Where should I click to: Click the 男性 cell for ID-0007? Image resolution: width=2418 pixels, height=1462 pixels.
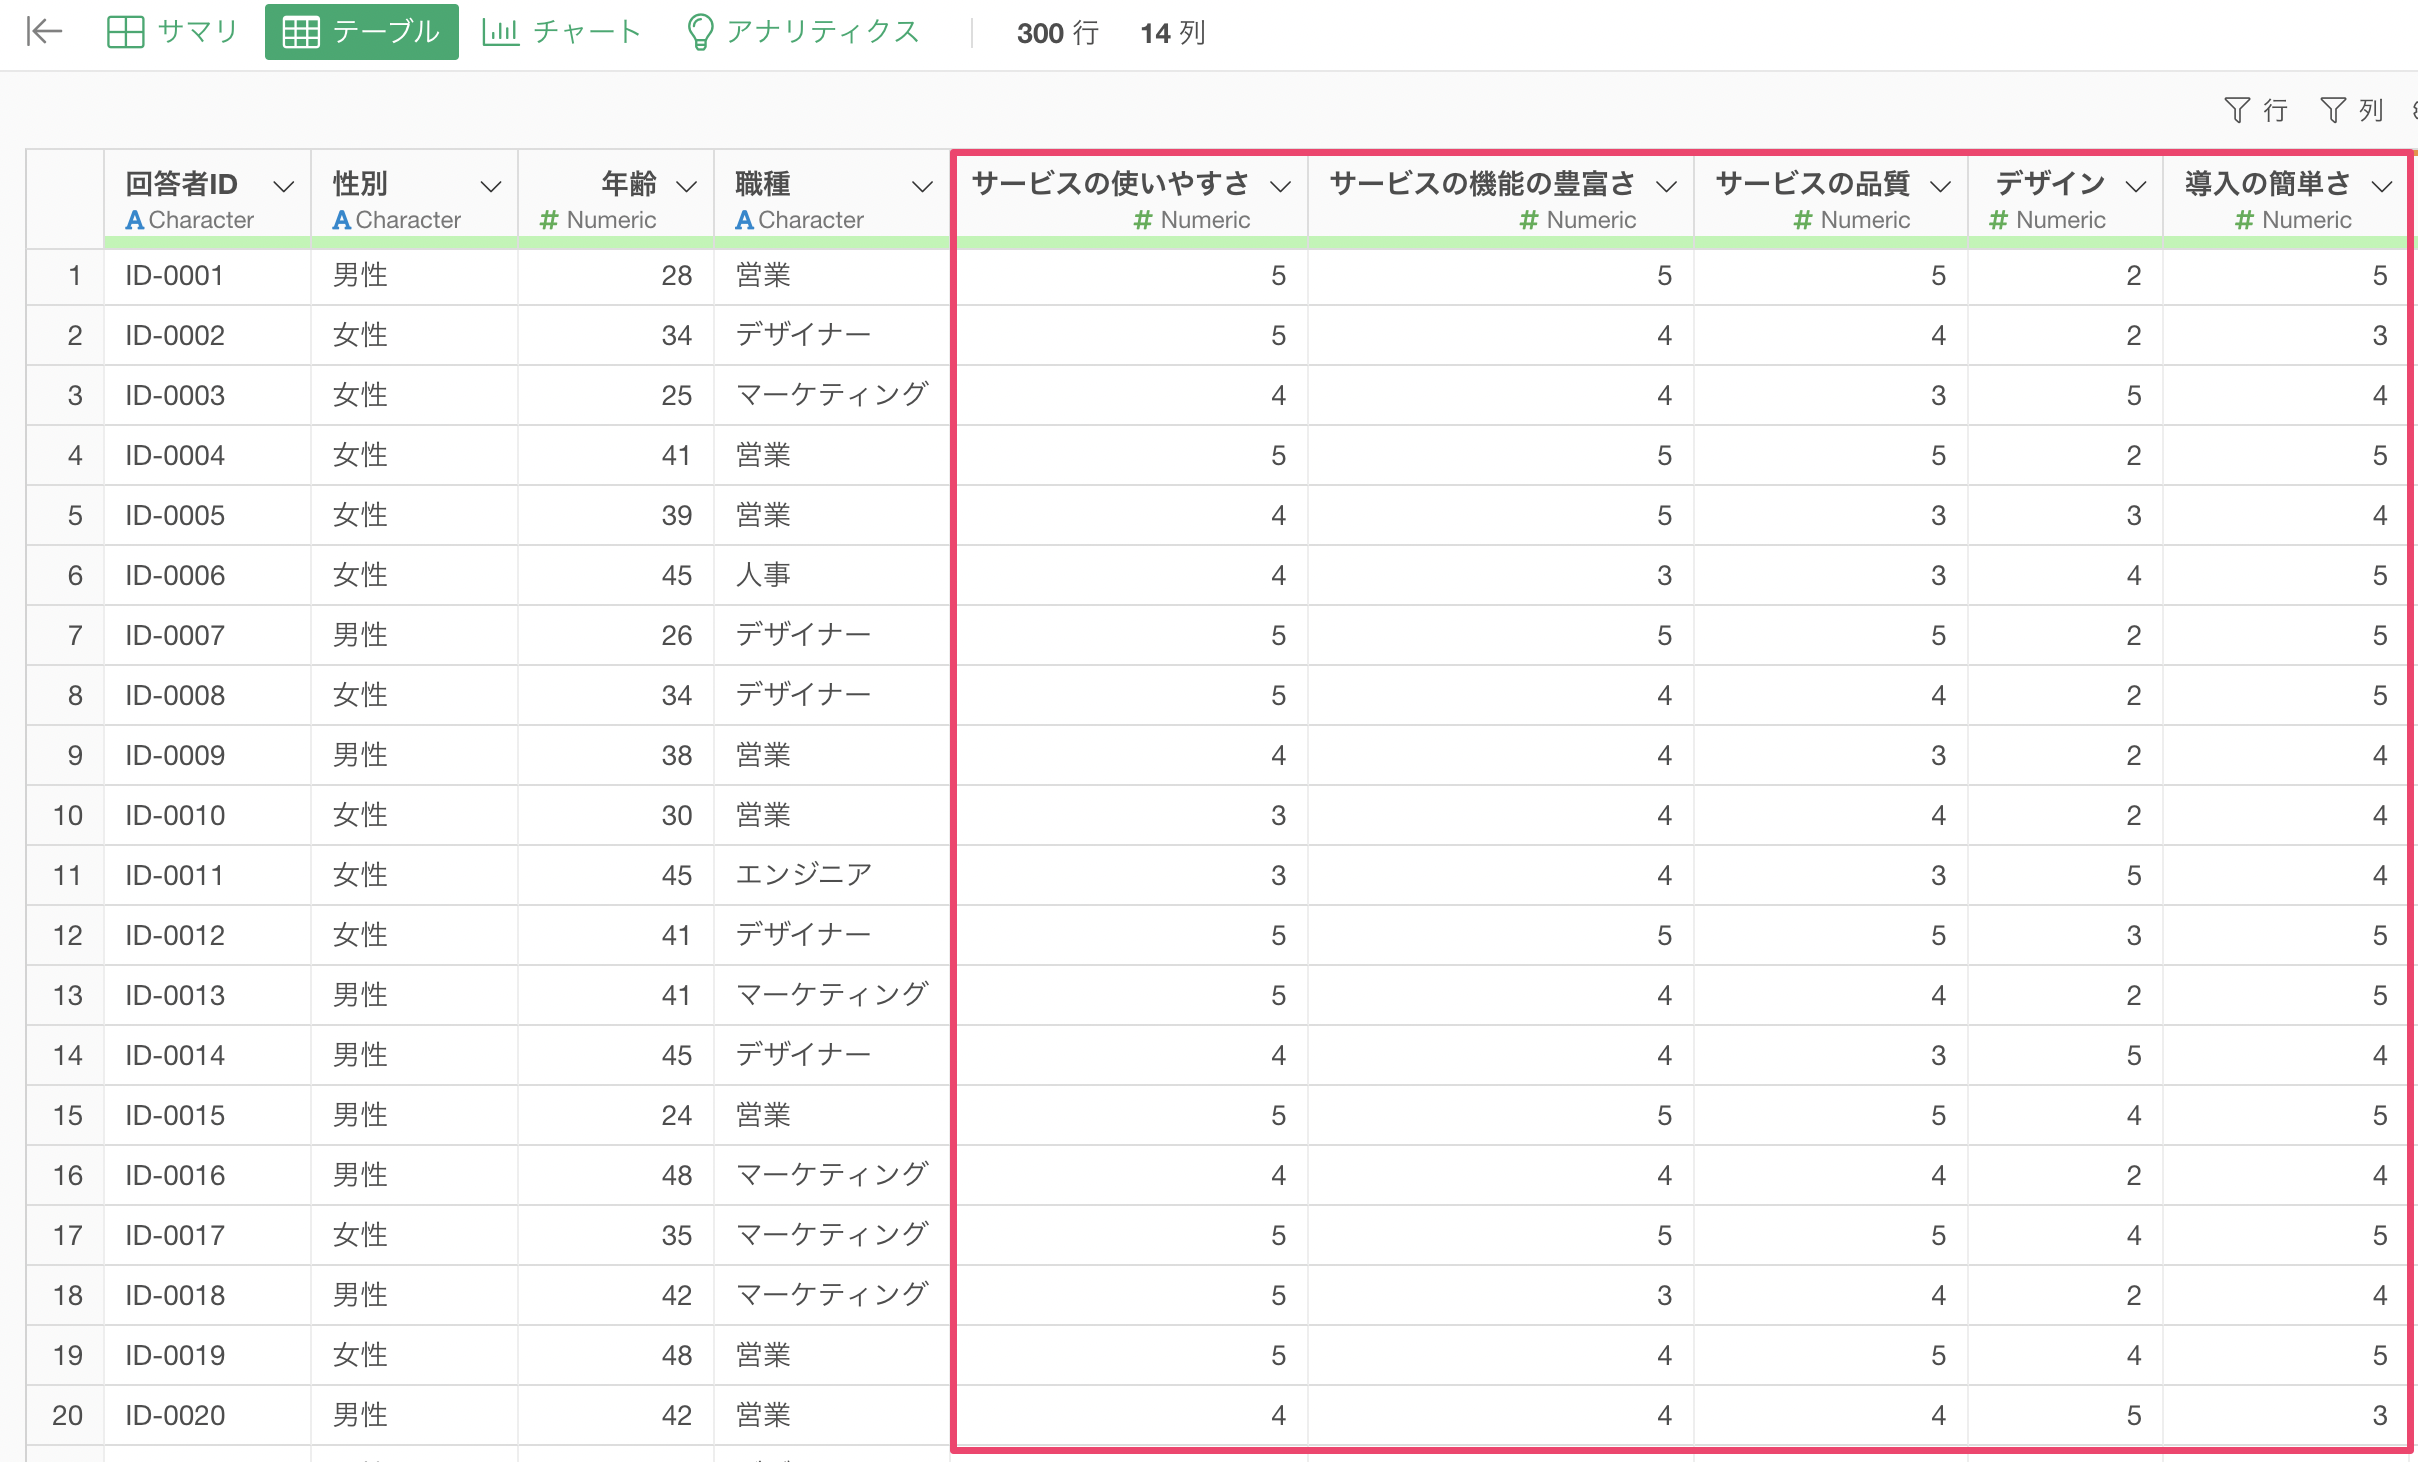click(414, 636)
